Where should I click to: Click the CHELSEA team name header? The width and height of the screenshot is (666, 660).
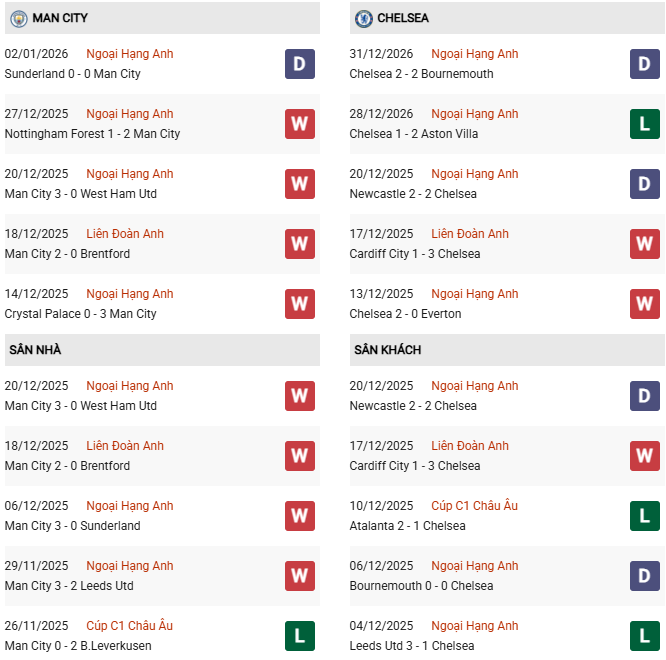pyautogui.click(x=403, y=18)
